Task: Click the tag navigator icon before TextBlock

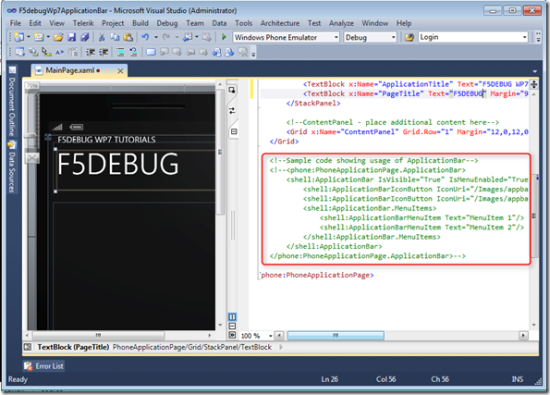Action: click(x=27, y=347)
